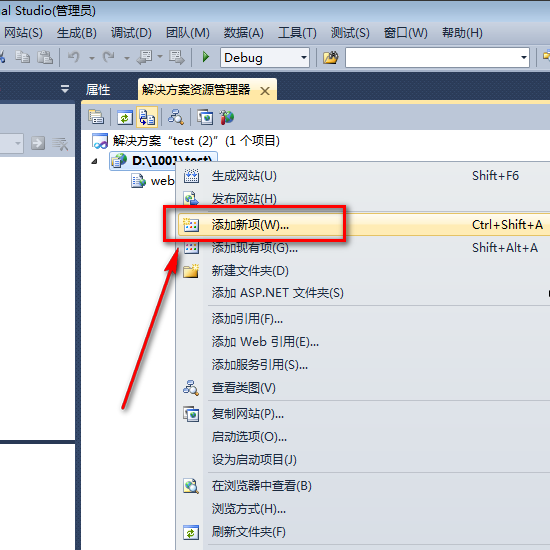Open the Redo history dropdown arrow
This screenshot has width=550, height=550.
[x=127, y=58]
